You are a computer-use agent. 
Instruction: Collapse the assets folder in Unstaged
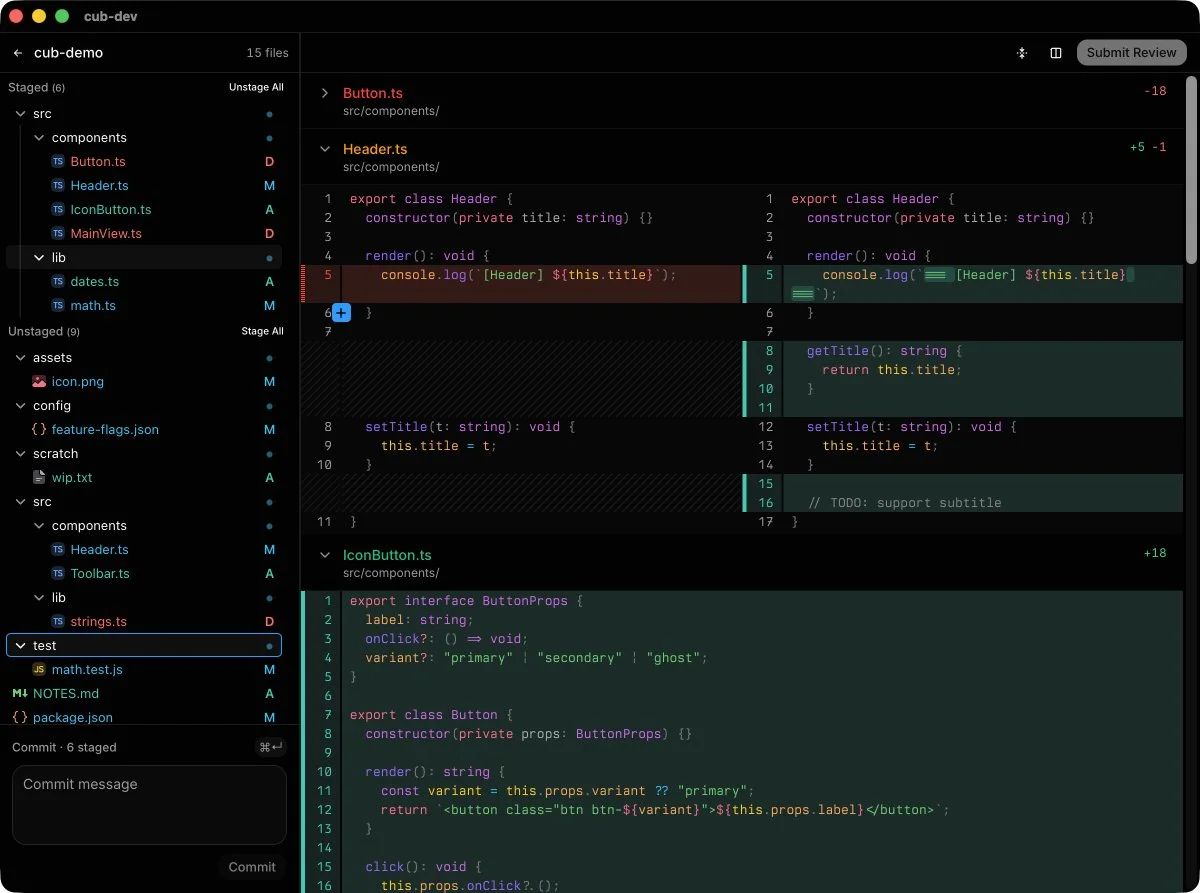point(20,357)
